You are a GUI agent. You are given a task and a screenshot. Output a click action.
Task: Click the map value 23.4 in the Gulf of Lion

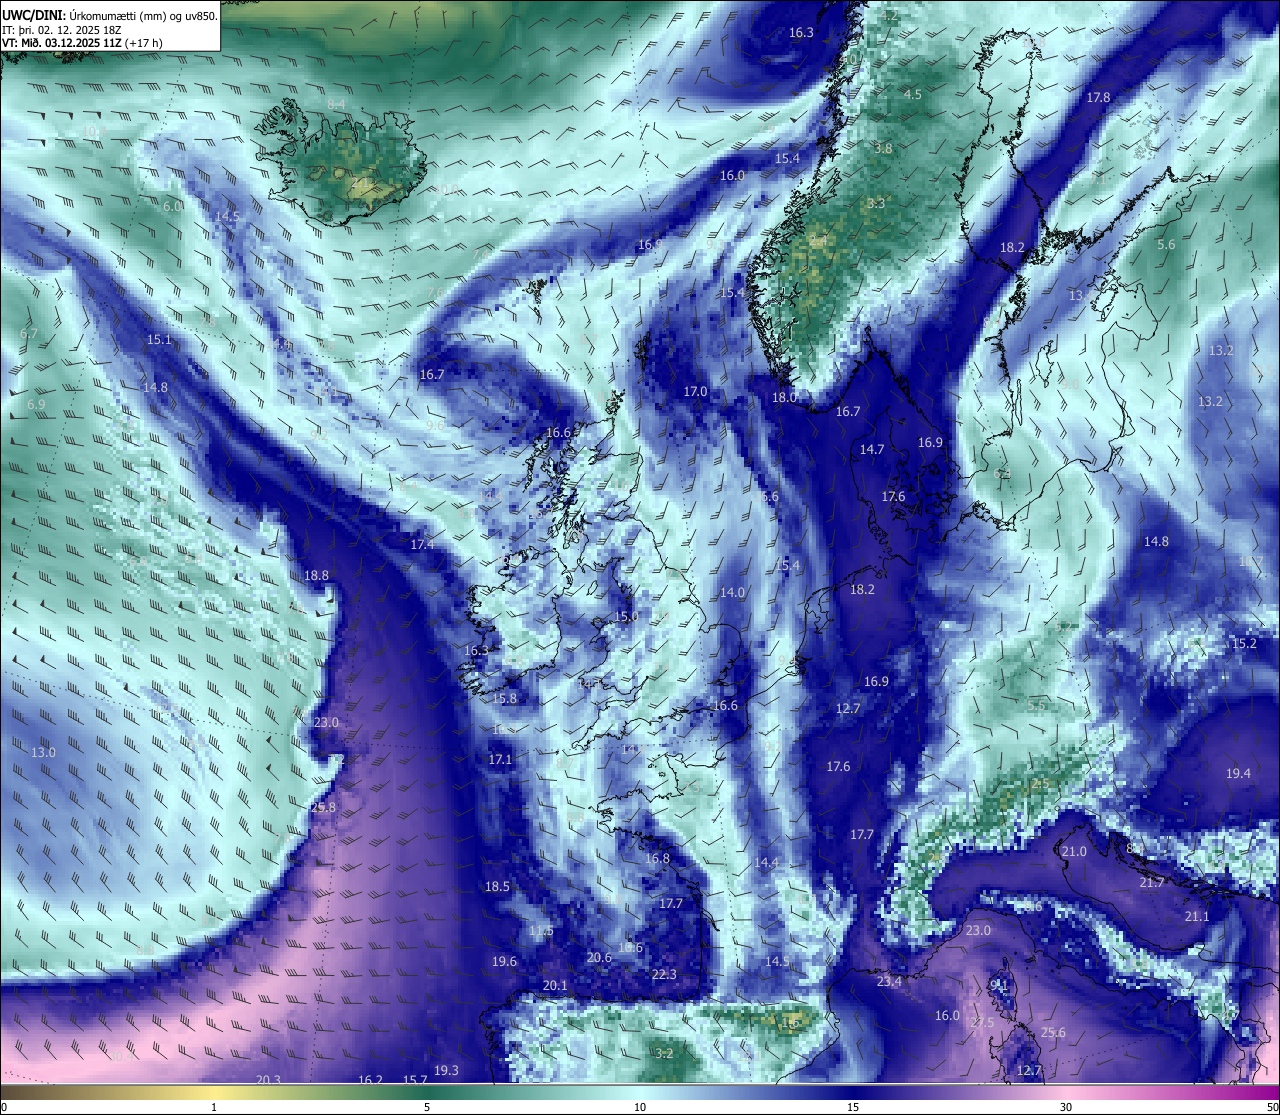pyautogui.click(x=889, y=981)
